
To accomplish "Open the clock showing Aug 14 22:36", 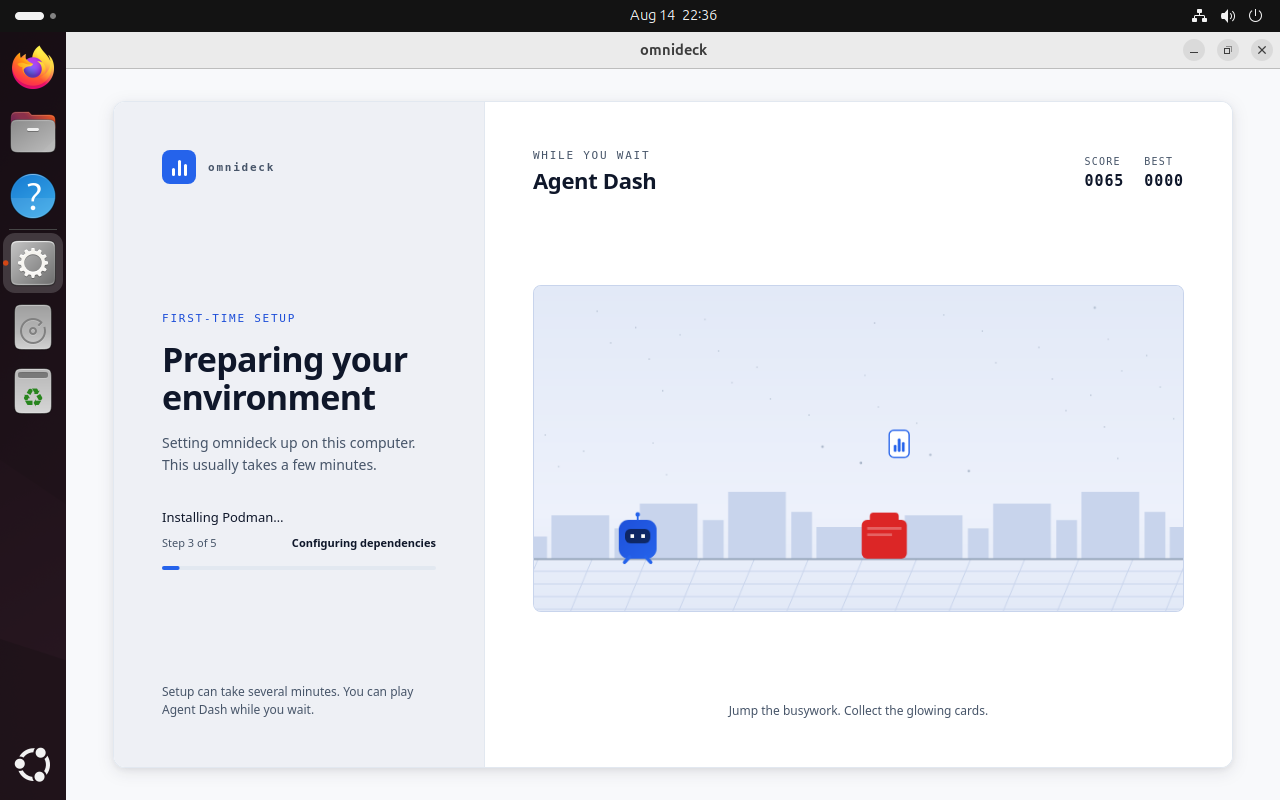I will pos(673,16).
